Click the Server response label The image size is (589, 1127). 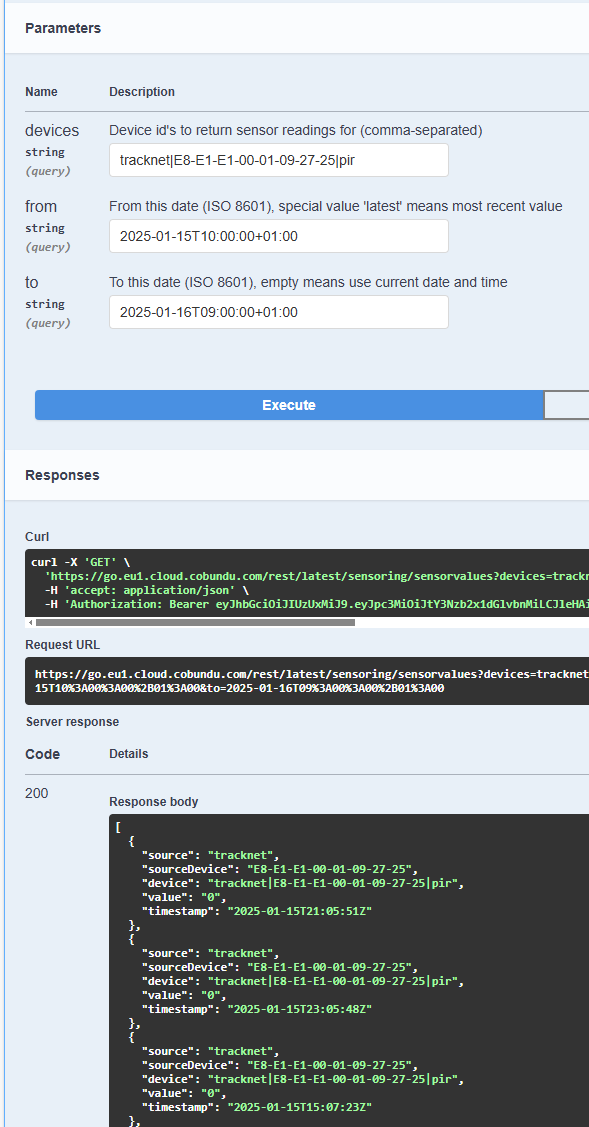pos(72,722)
